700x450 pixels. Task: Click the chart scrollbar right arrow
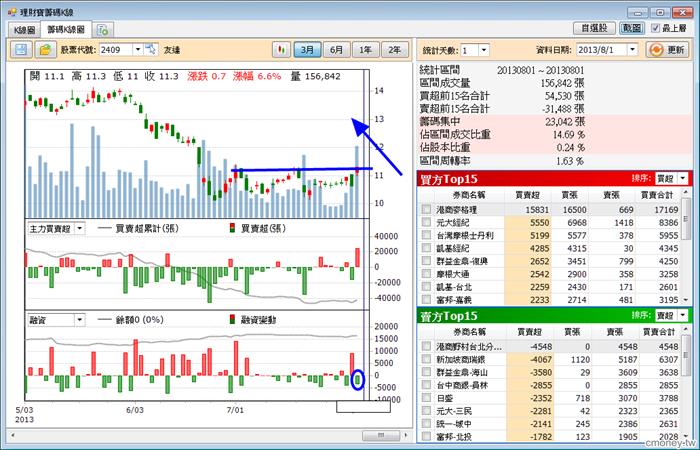[x=406, y=435]
